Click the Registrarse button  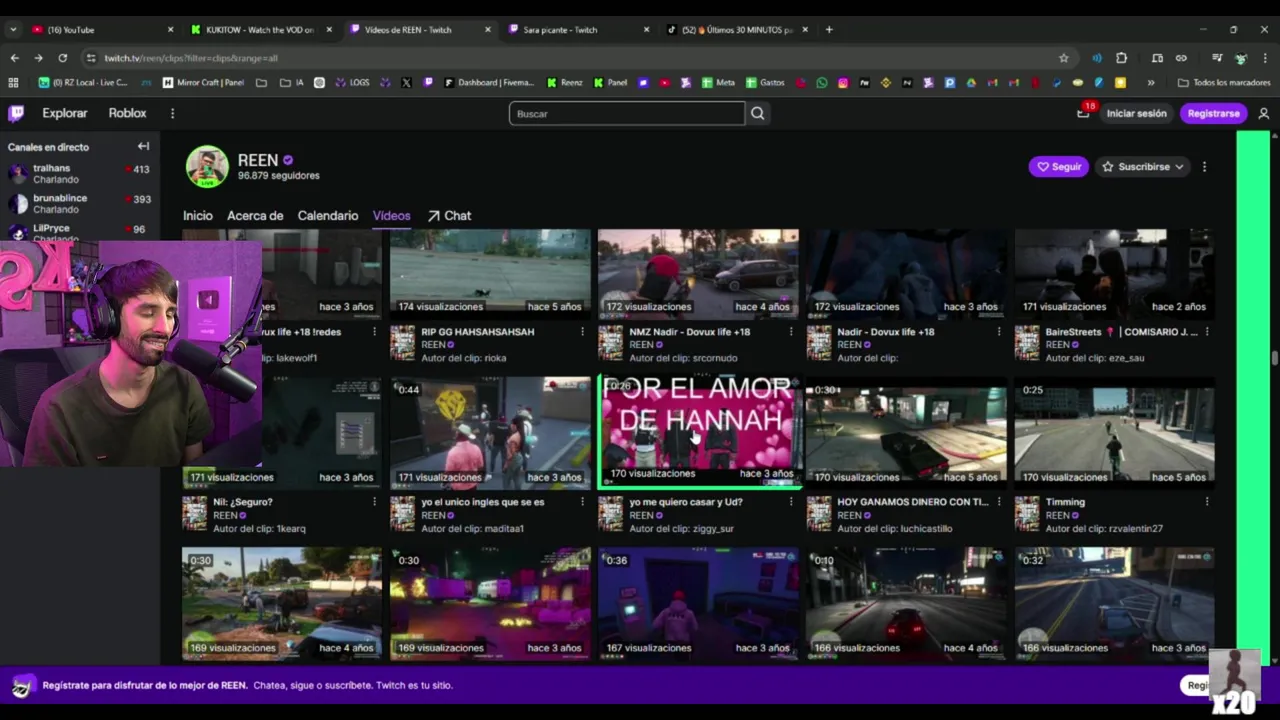pyautogui.click(x=1213, y=113)
